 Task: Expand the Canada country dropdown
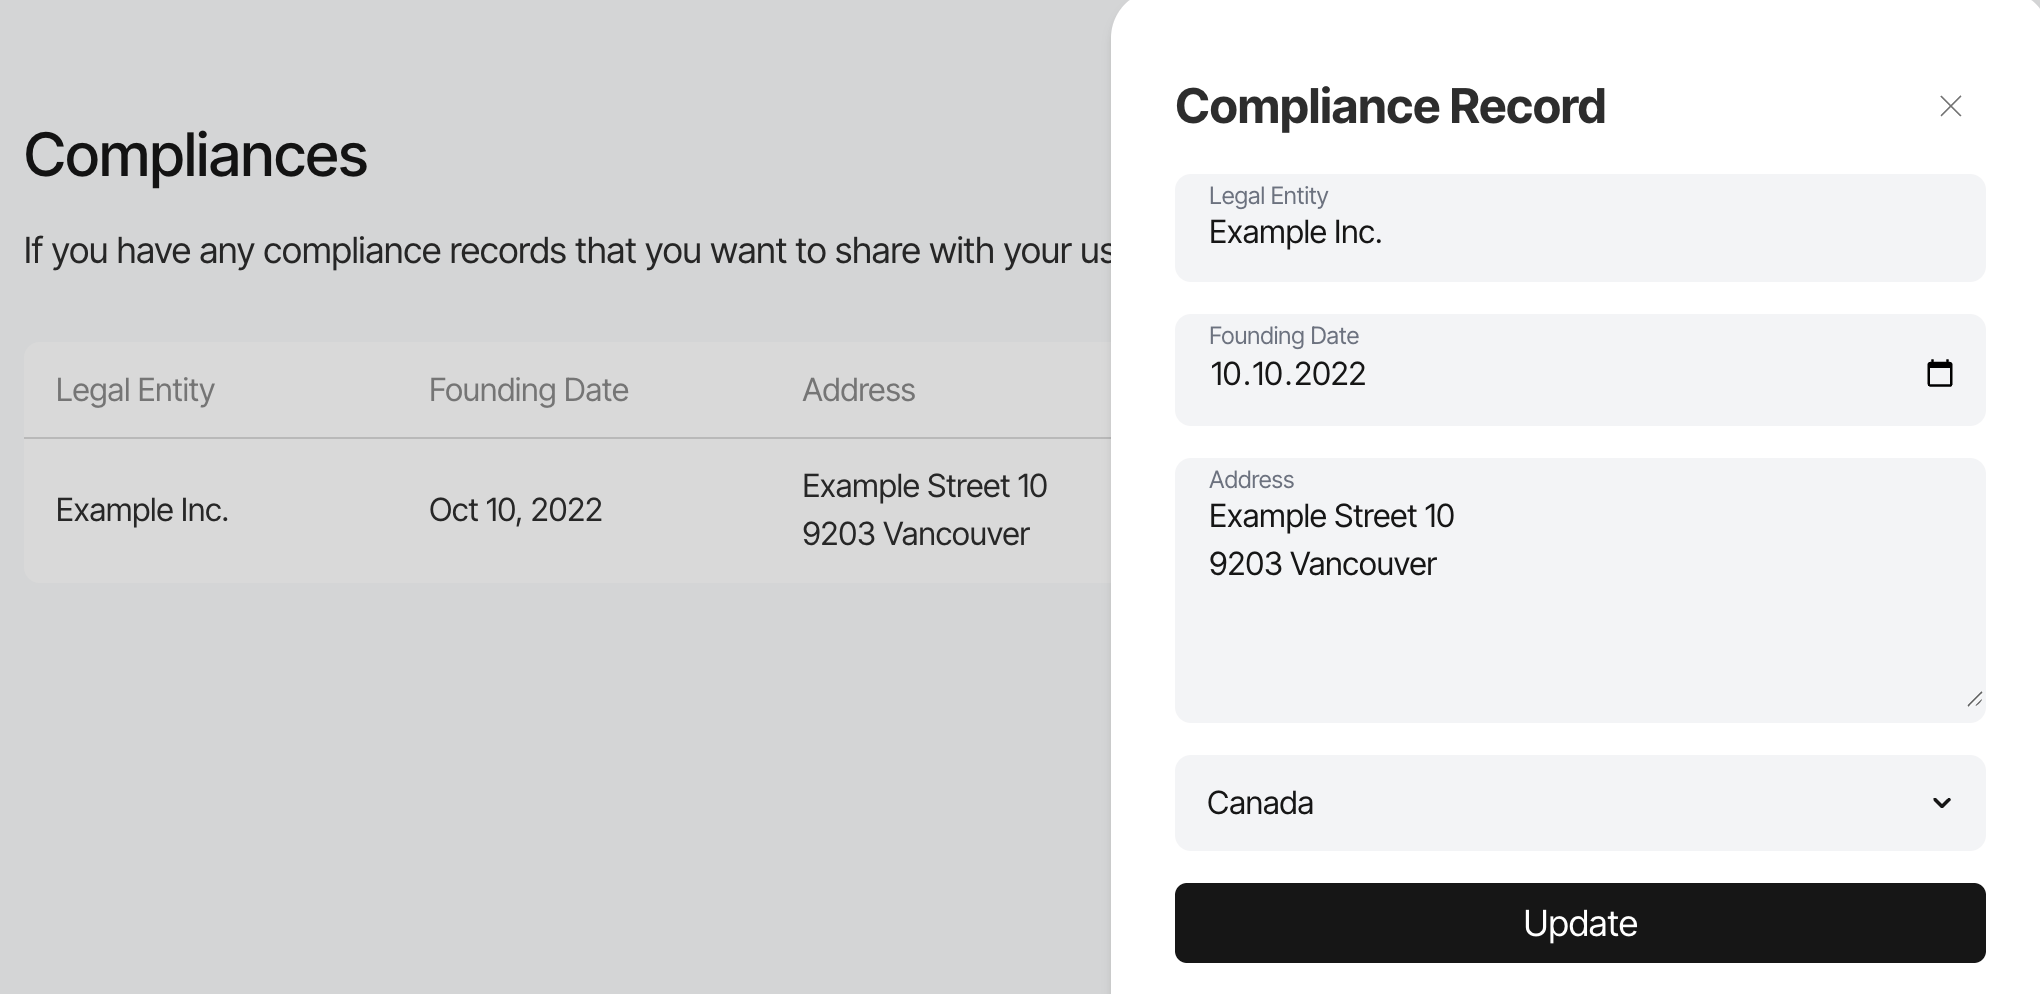(1580, 803)
